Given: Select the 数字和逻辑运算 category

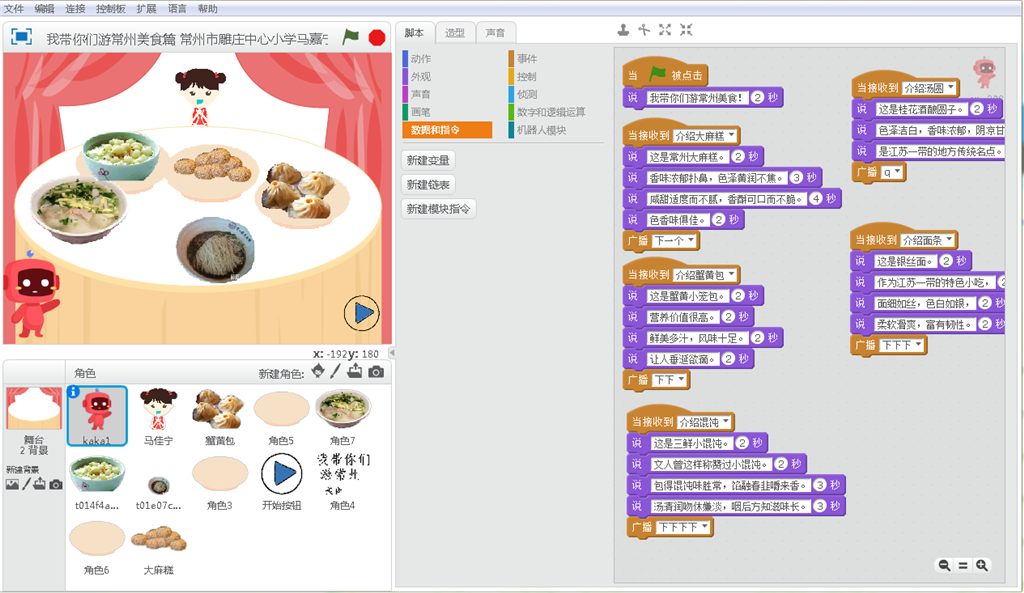Looking at the screenshot, I should click(x=551, y=112).
